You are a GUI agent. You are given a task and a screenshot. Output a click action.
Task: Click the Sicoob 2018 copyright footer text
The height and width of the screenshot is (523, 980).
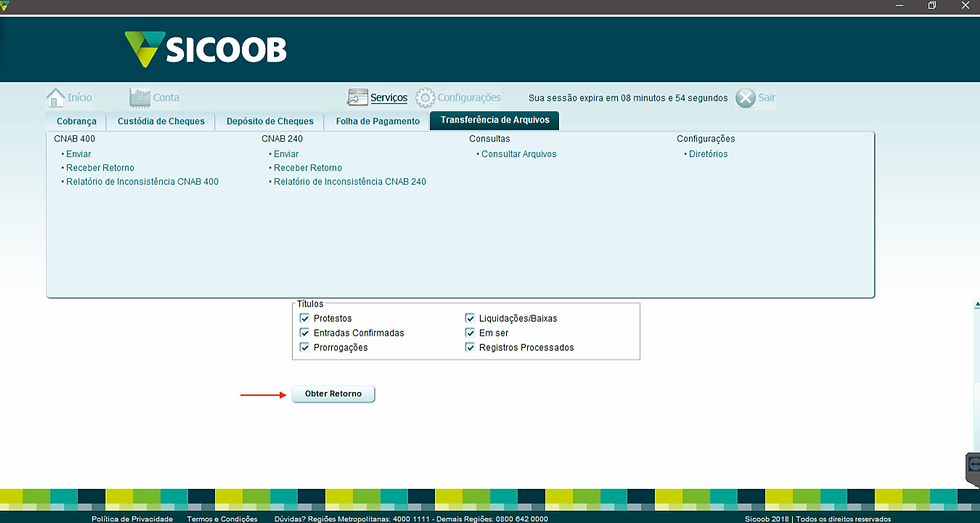click(818, 519)
